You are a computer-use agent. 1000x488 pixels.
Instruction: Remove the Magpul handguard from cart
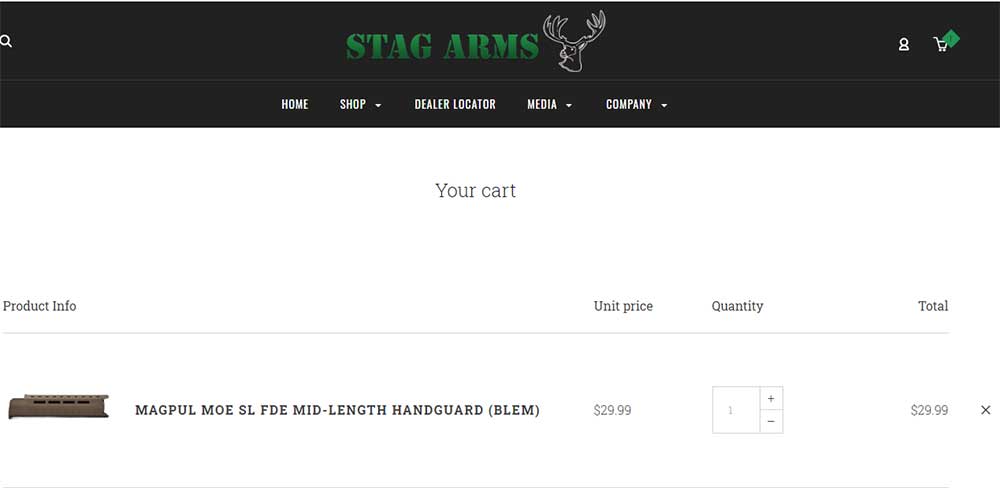pos(986,410)
